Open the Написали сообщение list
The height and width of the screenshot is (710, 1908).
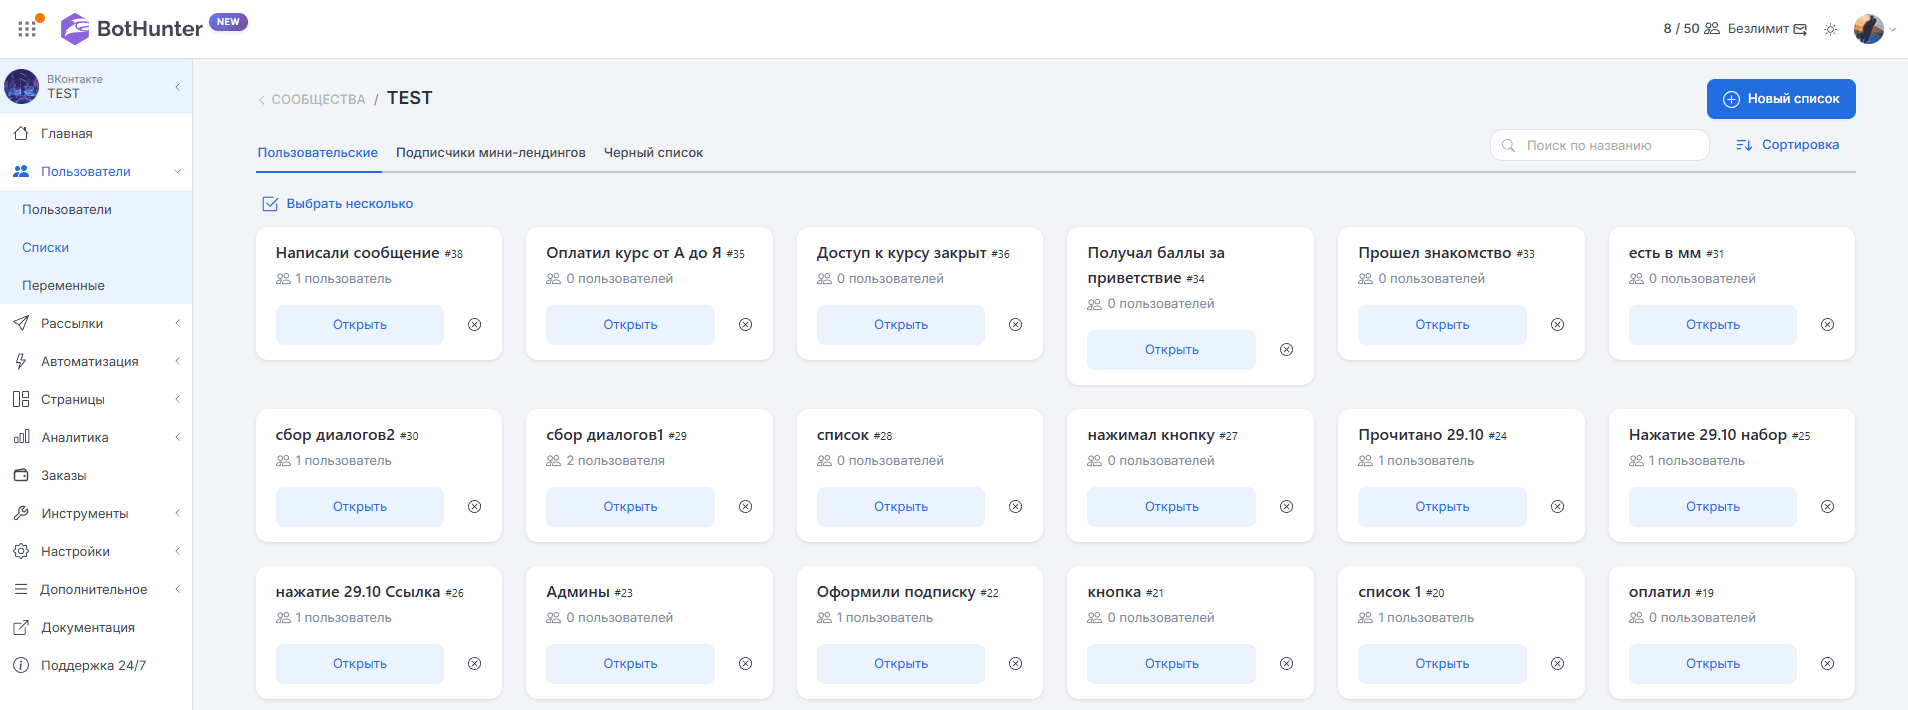click(360, 325)
